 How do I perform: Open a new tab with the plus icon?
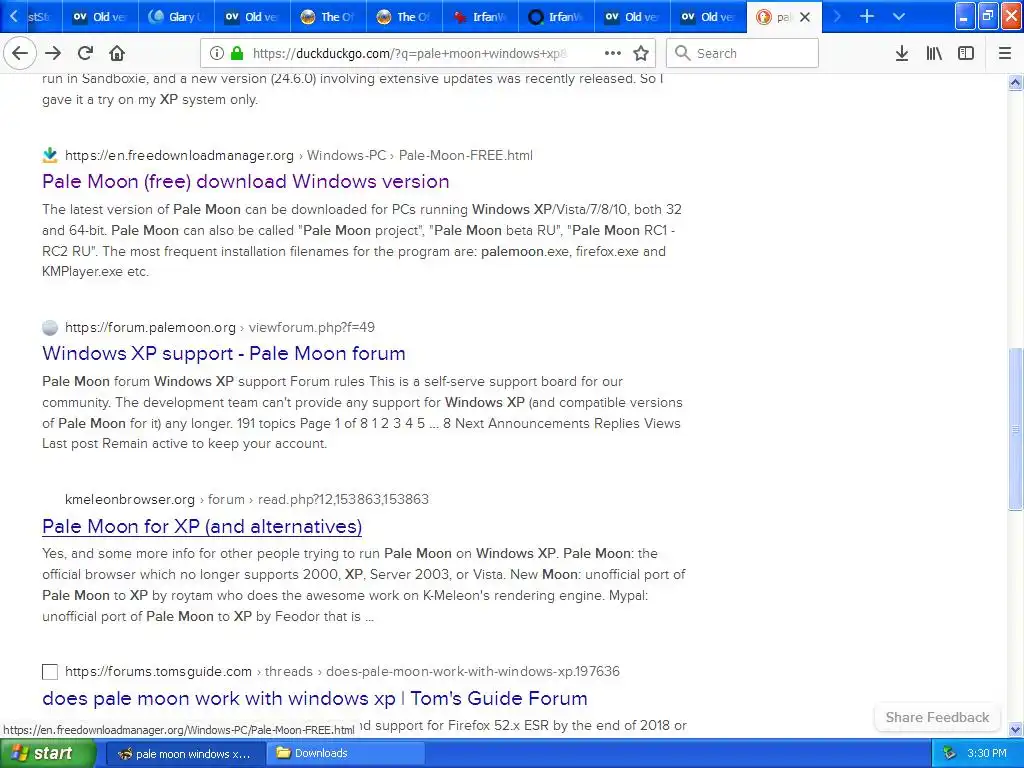pos(867,16)
